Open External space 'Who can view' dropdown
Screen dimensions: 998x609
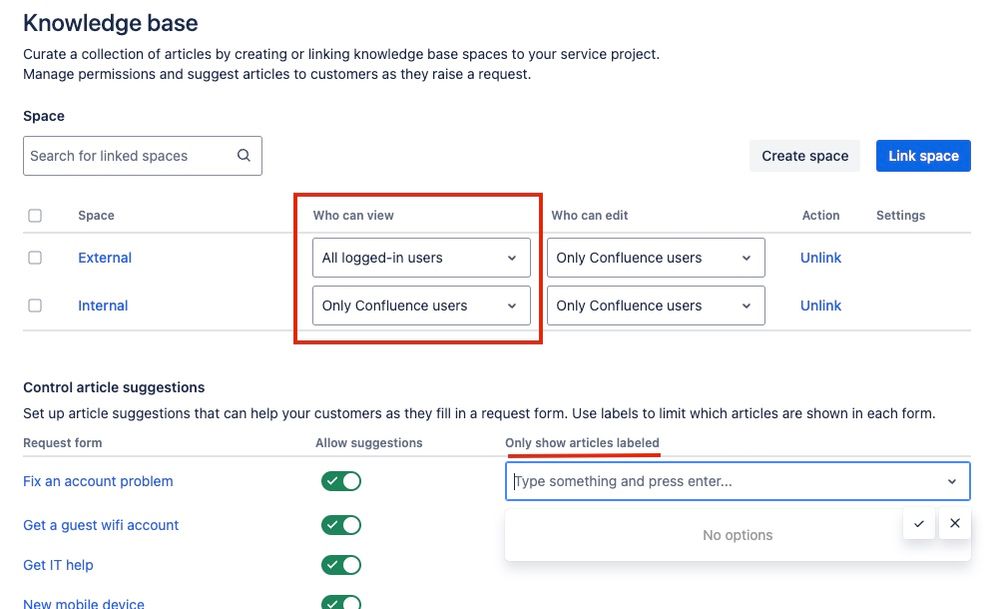421,258
